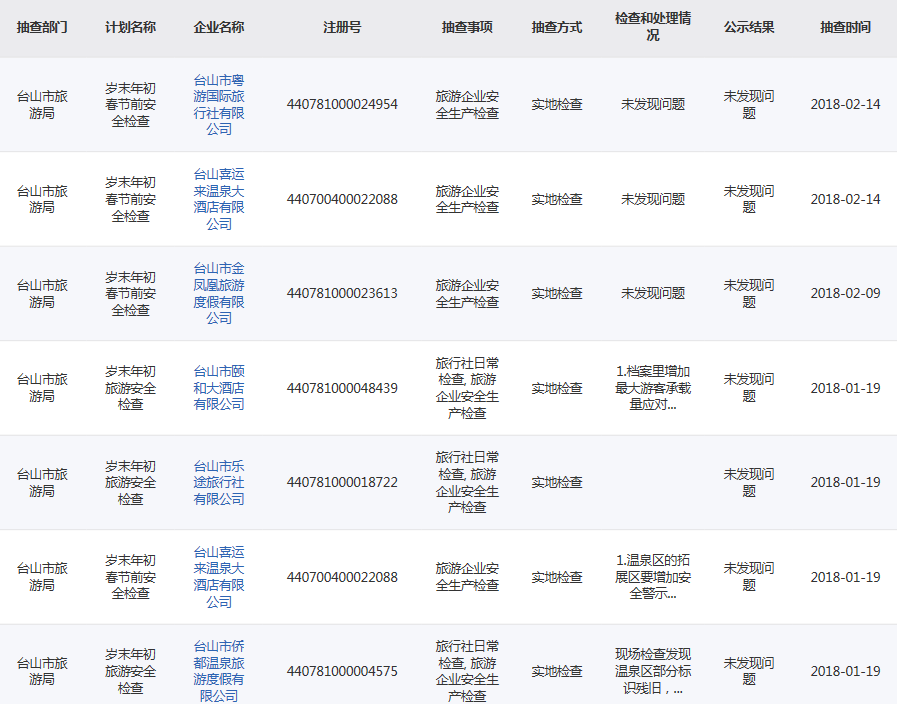The image size is (897, 704).
Task: Open the 台山市颐和大酒店有限公司 company link
Action: (218, 388)
